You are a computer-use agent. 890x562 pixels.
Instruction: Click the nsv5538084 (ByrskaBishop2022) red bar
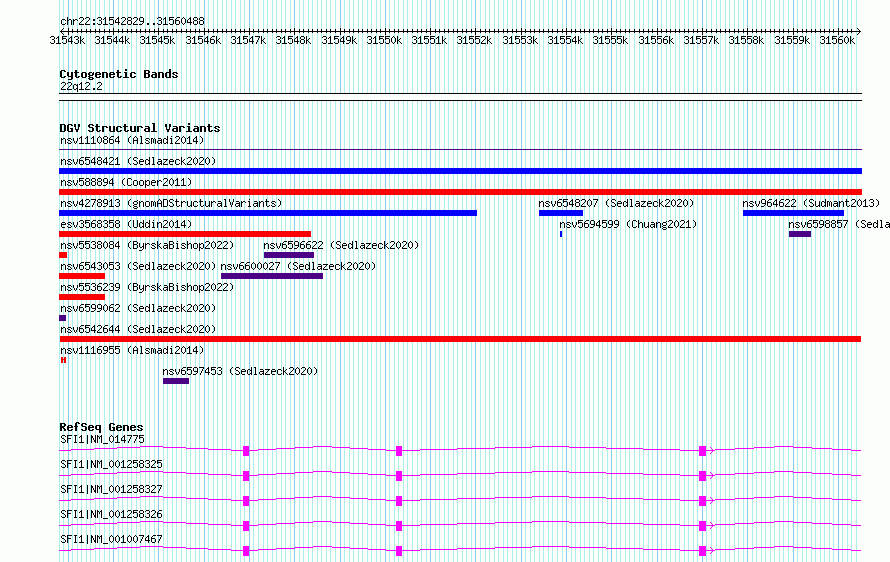[x=63, y=255]
